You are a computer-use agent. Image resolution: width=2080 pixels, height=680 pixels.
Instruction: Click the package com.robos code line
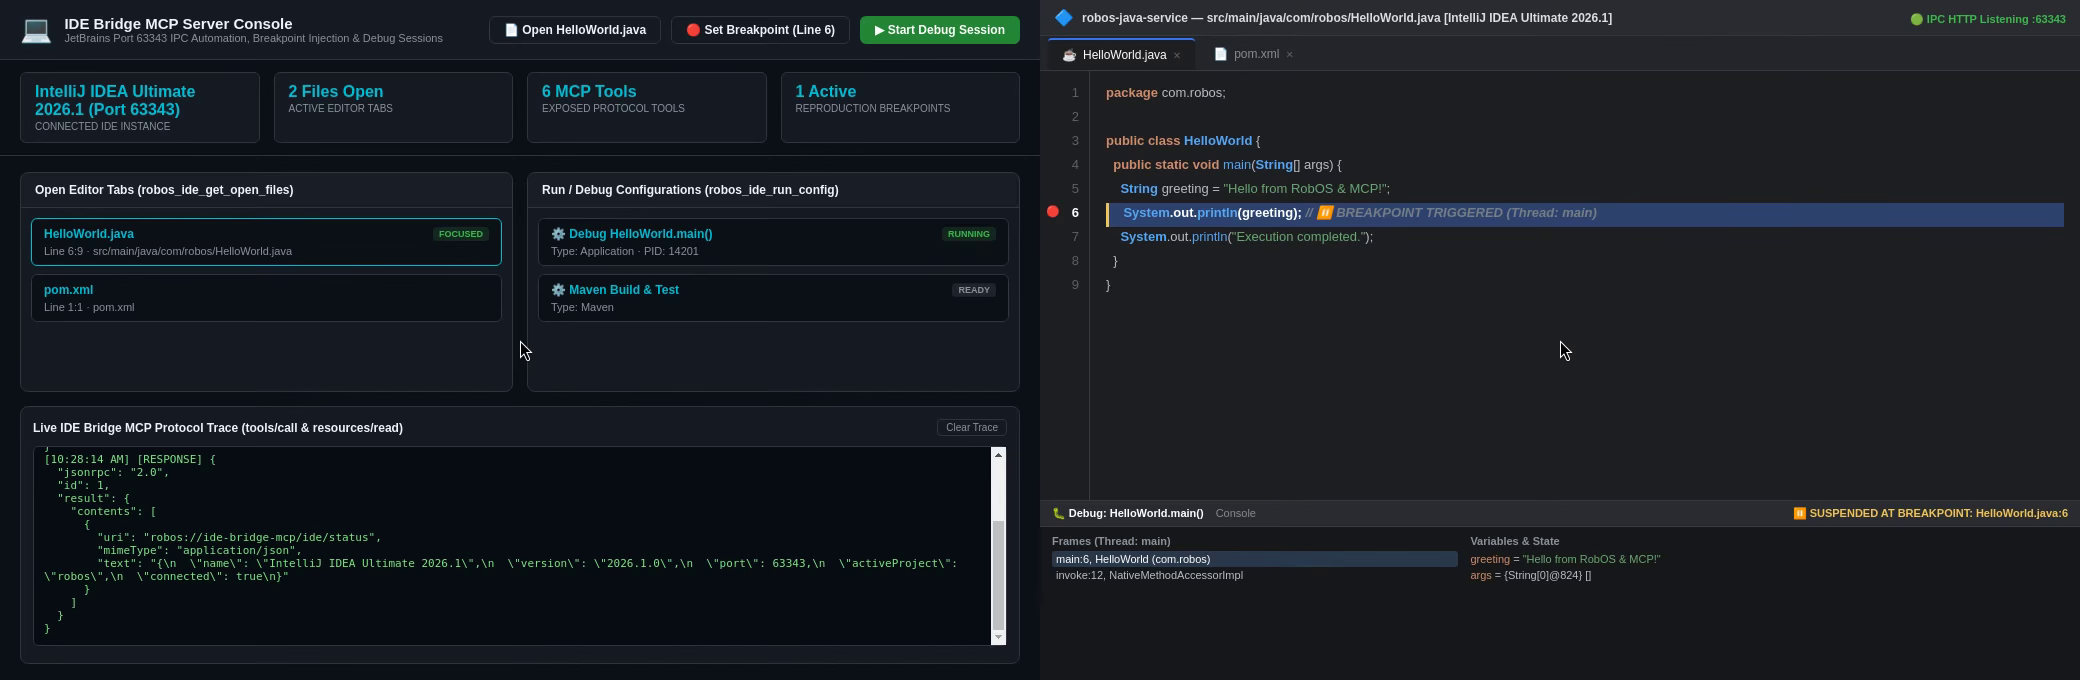[x=1166, y=93]
